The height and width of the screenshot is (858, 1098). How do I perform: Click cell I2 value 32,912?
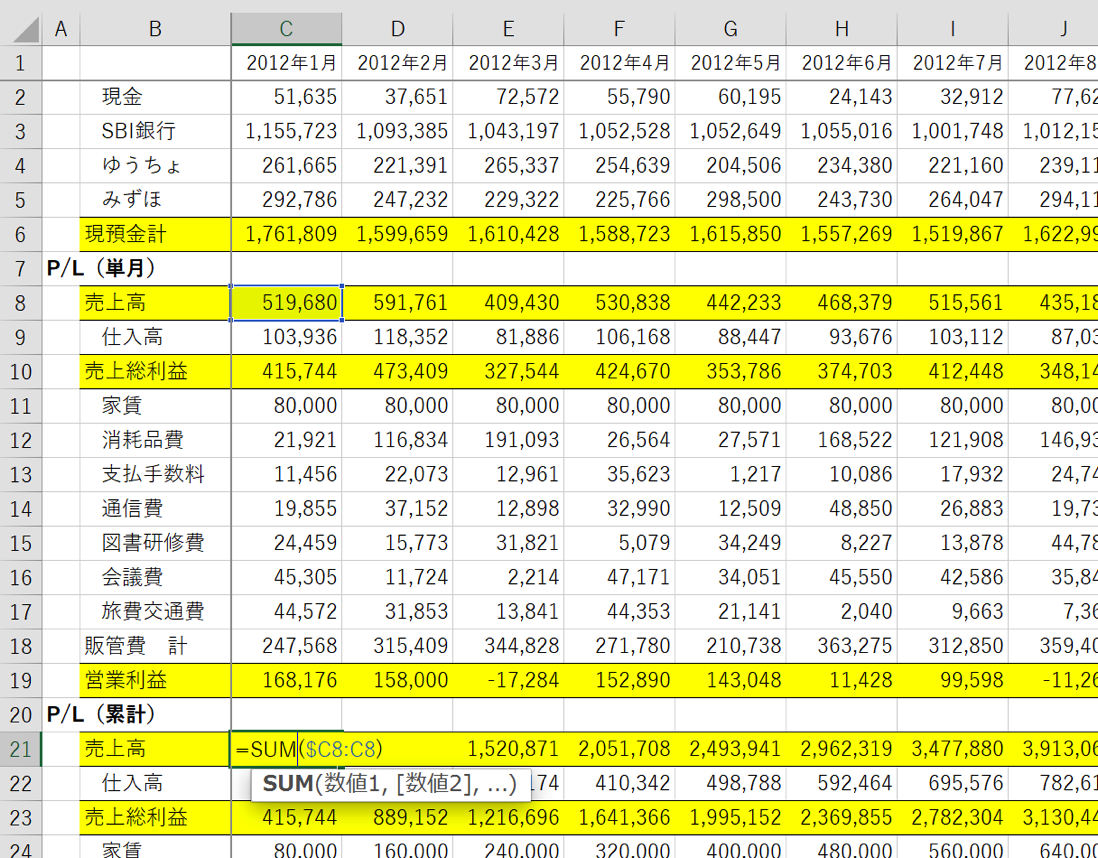(x=953, y=97)
